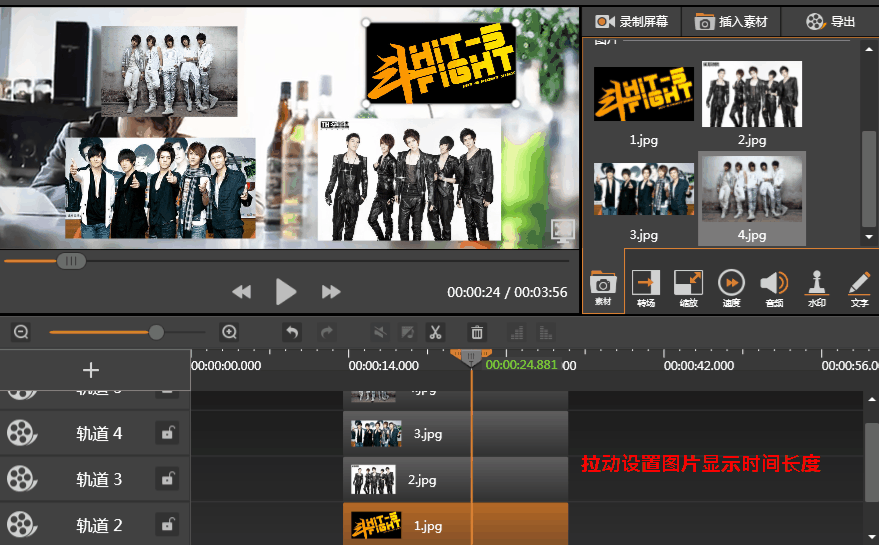Add a new track with plus button
The height and width of the screenshot is (545, 879).
coord(91,370)
